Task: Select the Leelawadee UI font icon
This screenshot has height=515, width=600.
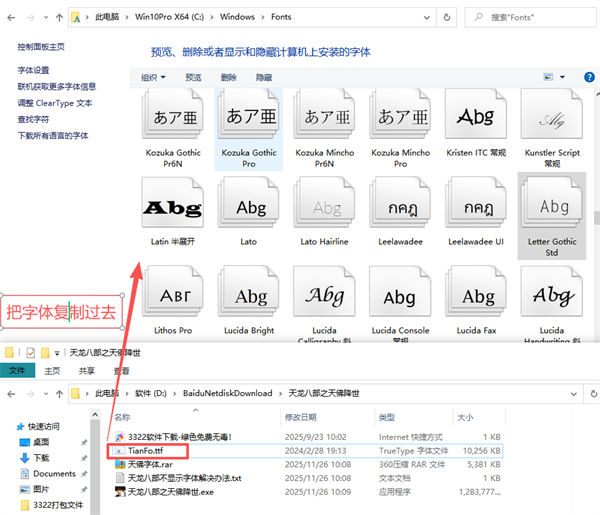Action: point(476,203)
